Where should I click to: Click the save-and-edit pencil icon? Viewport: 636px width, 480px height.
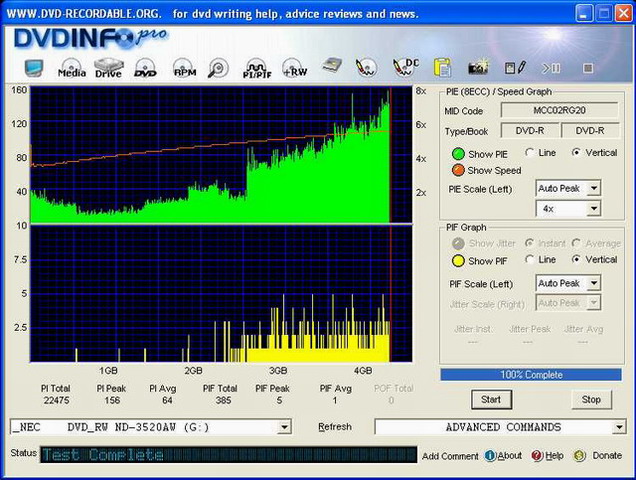pos(515,68)
